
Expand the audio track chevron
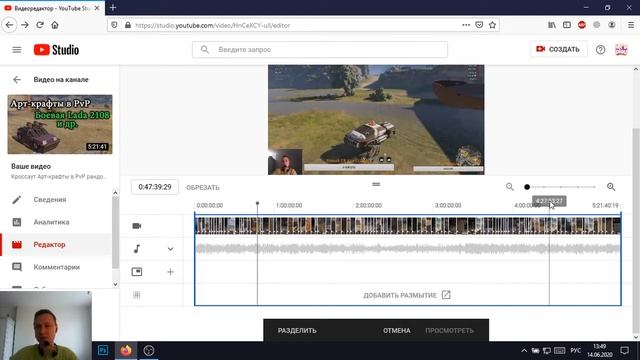170,249
